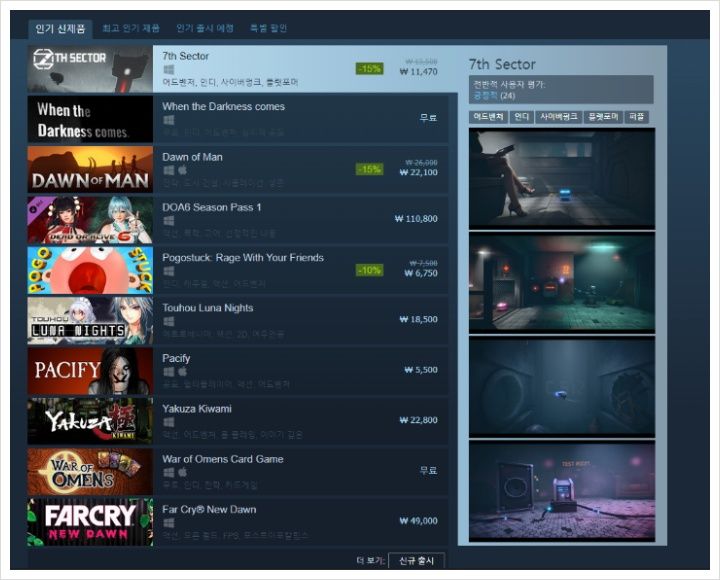Click the War of Omens banner image
This screenshot has height=580, width=720.
[90, 472]
